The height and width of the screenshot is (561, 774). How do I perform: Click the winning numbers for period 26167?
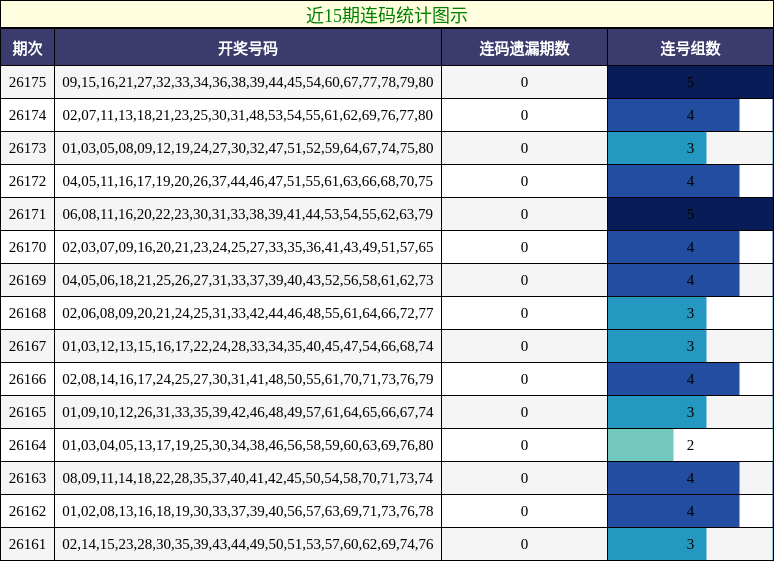(x=248, y=346)
